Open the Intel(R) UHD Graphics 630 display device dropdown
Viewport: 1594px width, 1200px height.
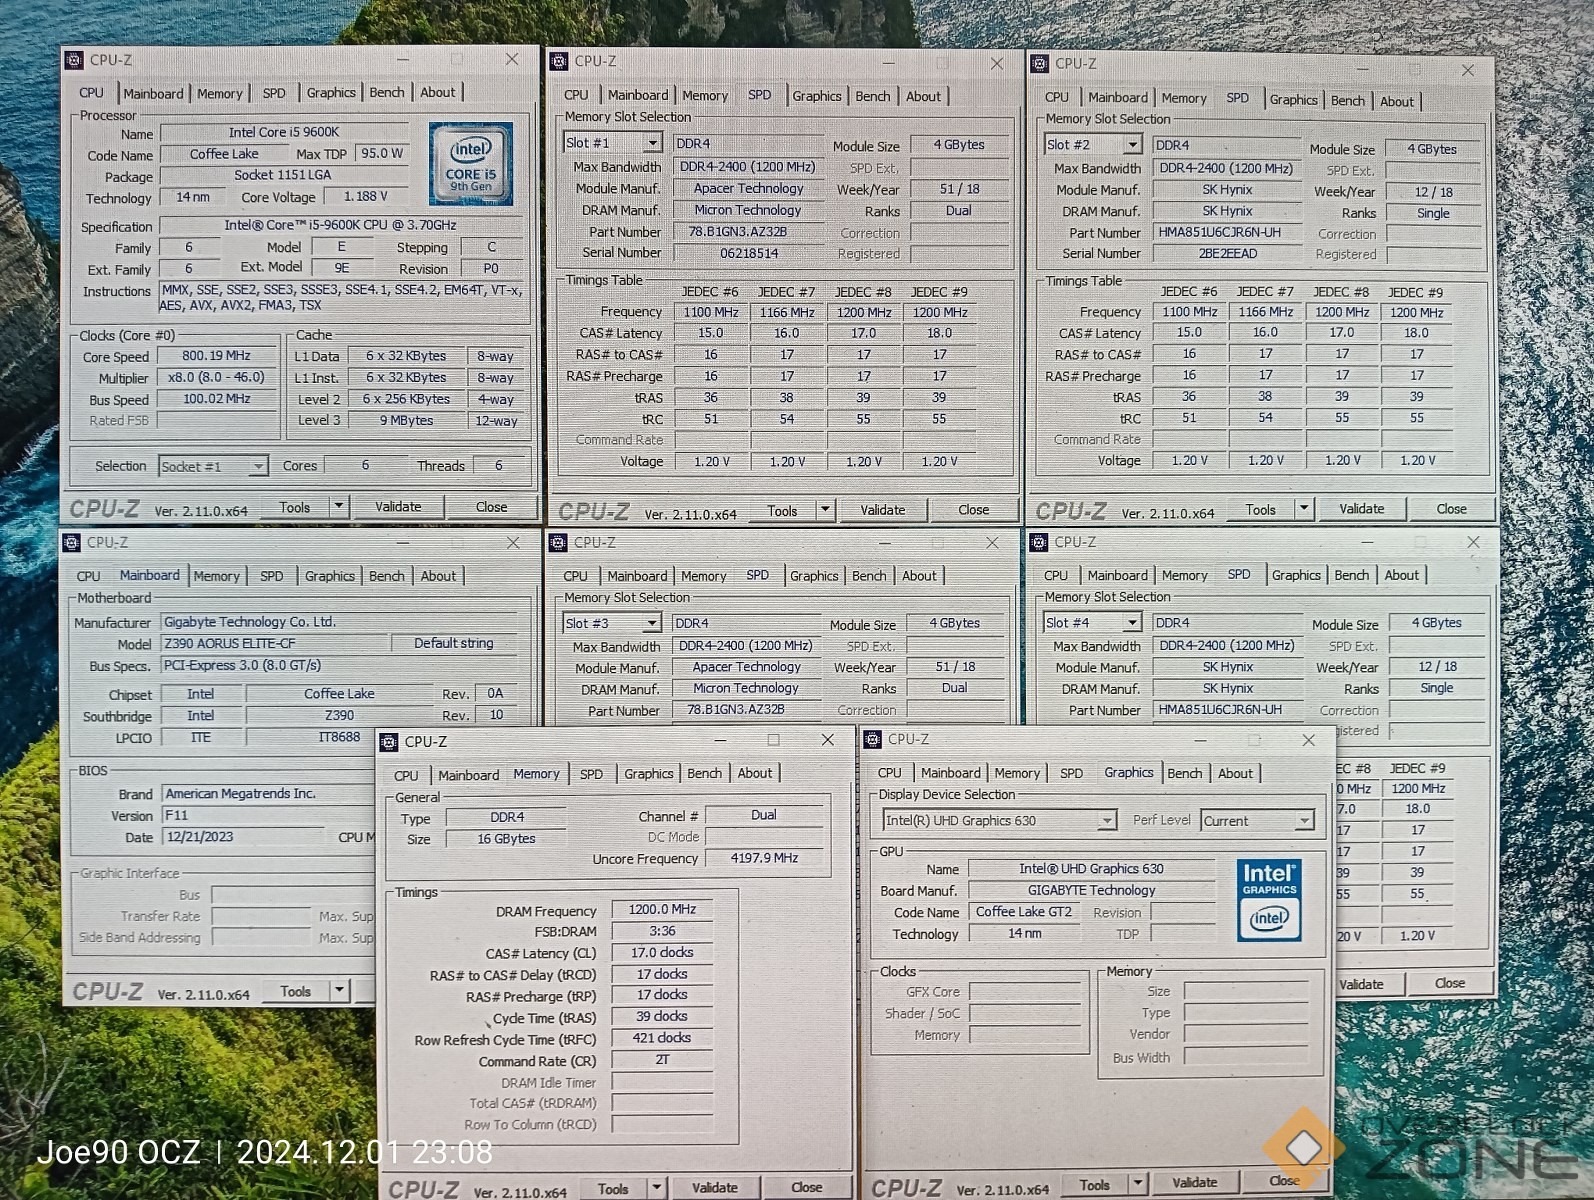[x=1106, y=821]
